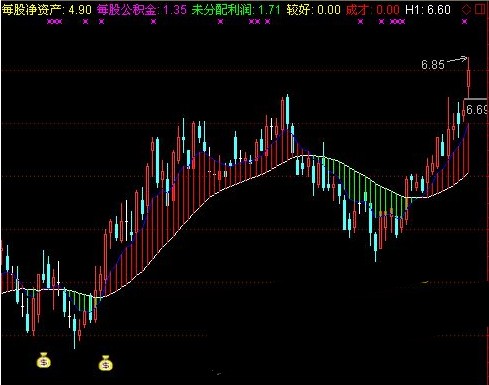Select the 较好: 0.00 indicator label
The width and height of the screenshot is (489, 385).
[314, 9]
